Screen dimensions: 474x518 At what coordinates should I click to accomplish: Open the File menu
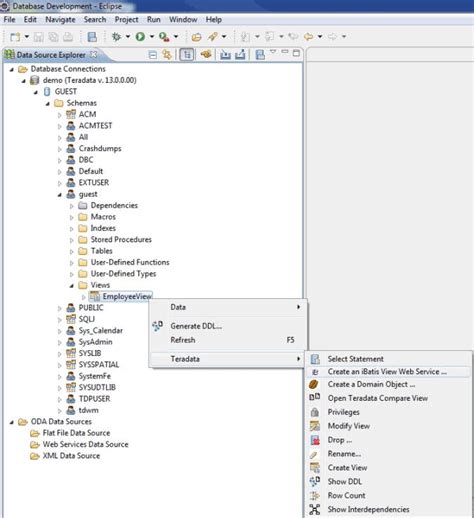(x=9, y=20)
